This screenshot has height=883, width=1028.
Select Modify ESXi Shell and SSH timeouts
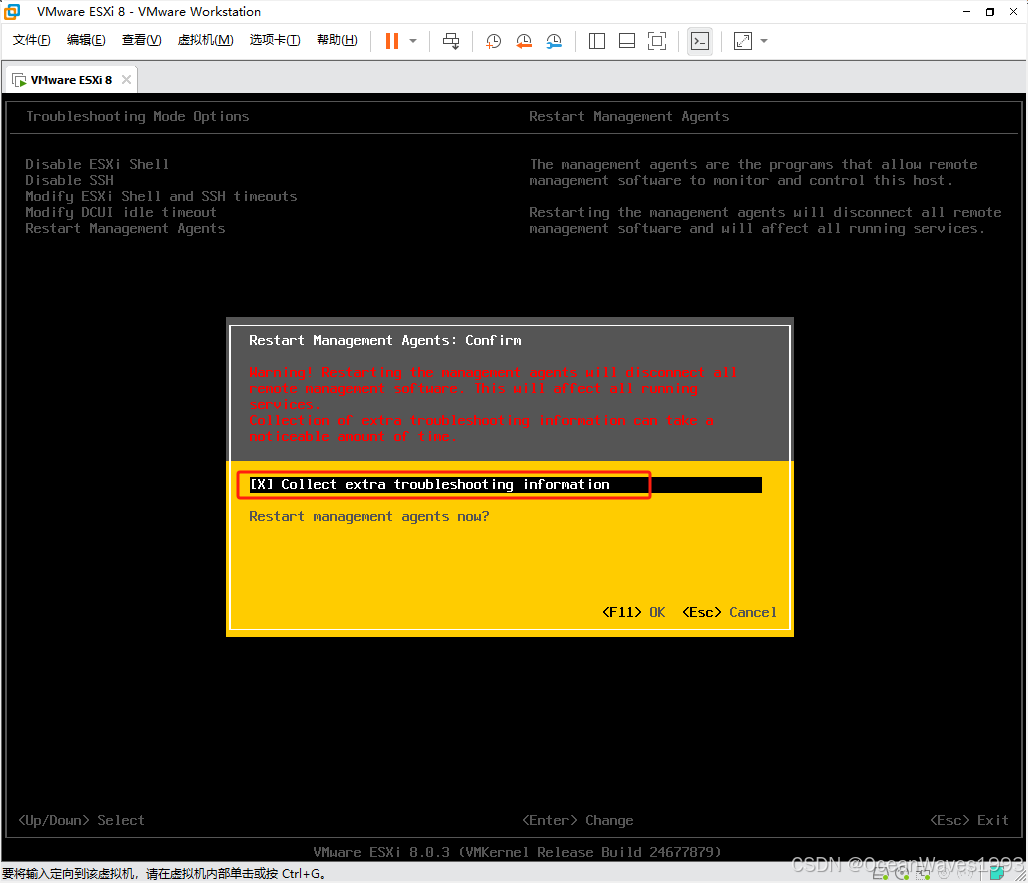(x=161, y=196)
